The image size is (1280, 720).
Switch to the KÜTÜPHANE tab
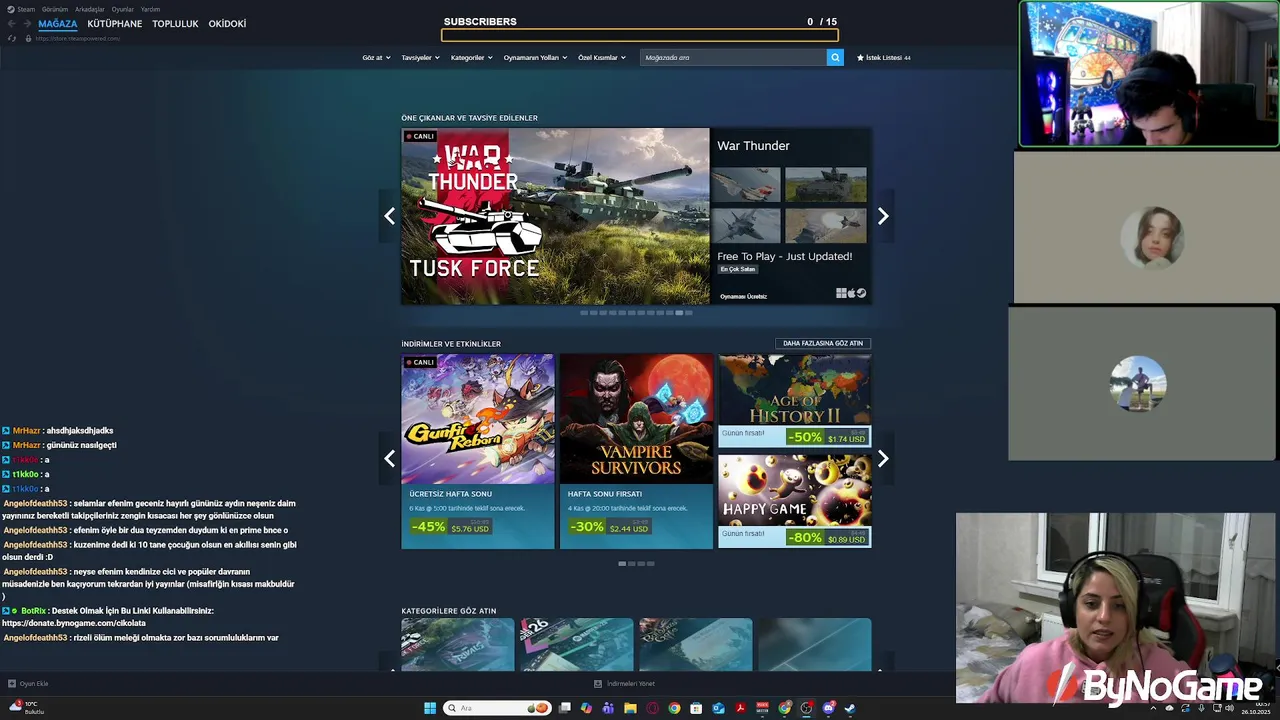(115, 23)
